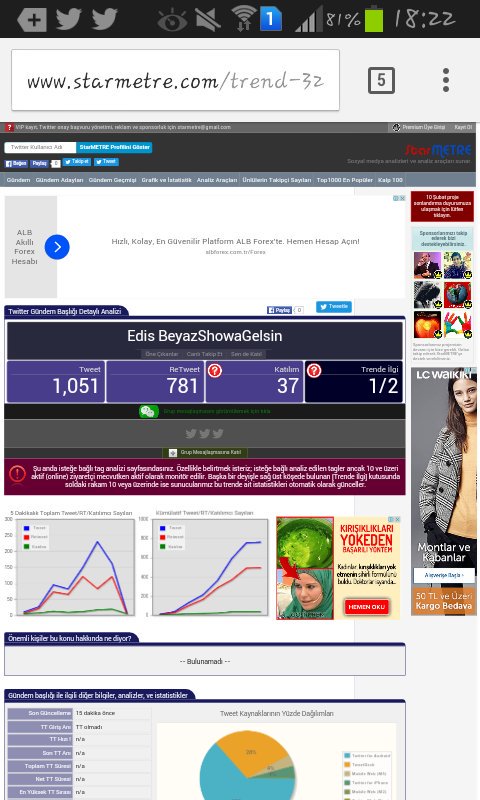Click StarMETRE Profilini Göster button

click(x=114, y=147)
